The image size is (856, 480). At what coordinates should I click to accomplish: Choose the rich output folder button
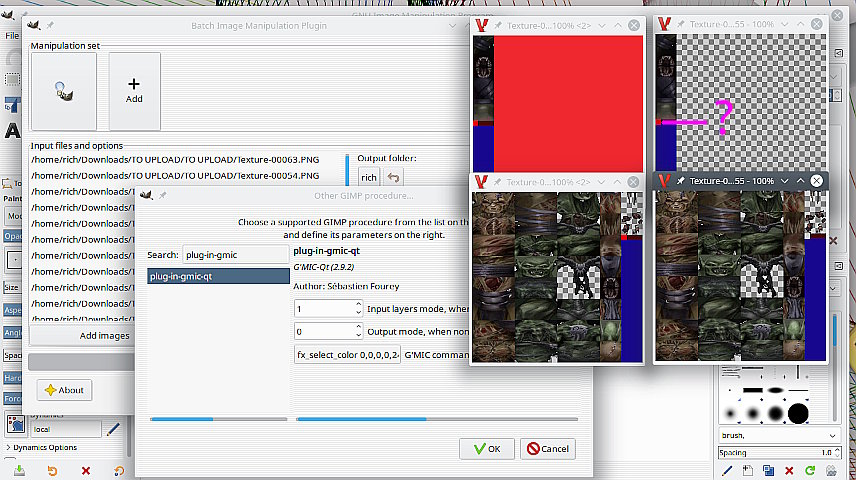(x=369, y=177)
